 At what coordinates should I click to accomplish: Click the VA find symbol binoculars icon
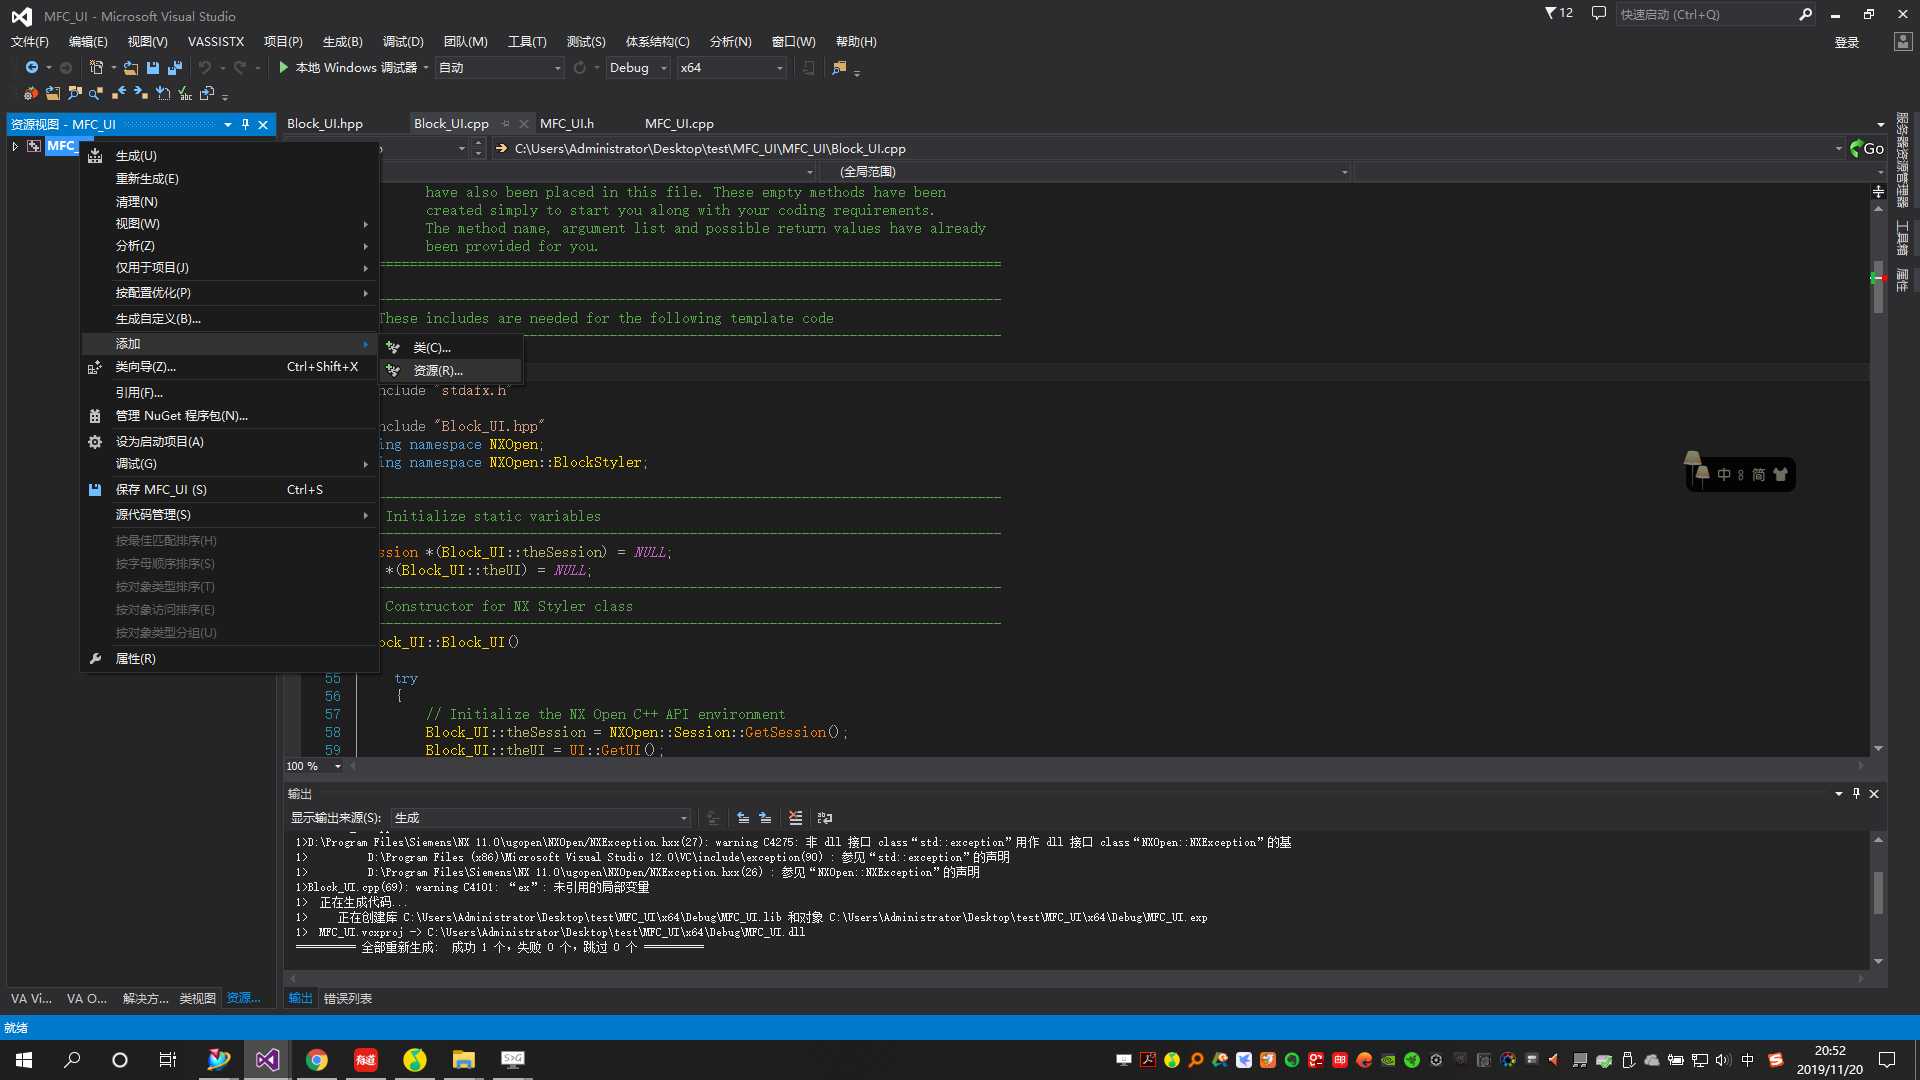coord(75,93)
